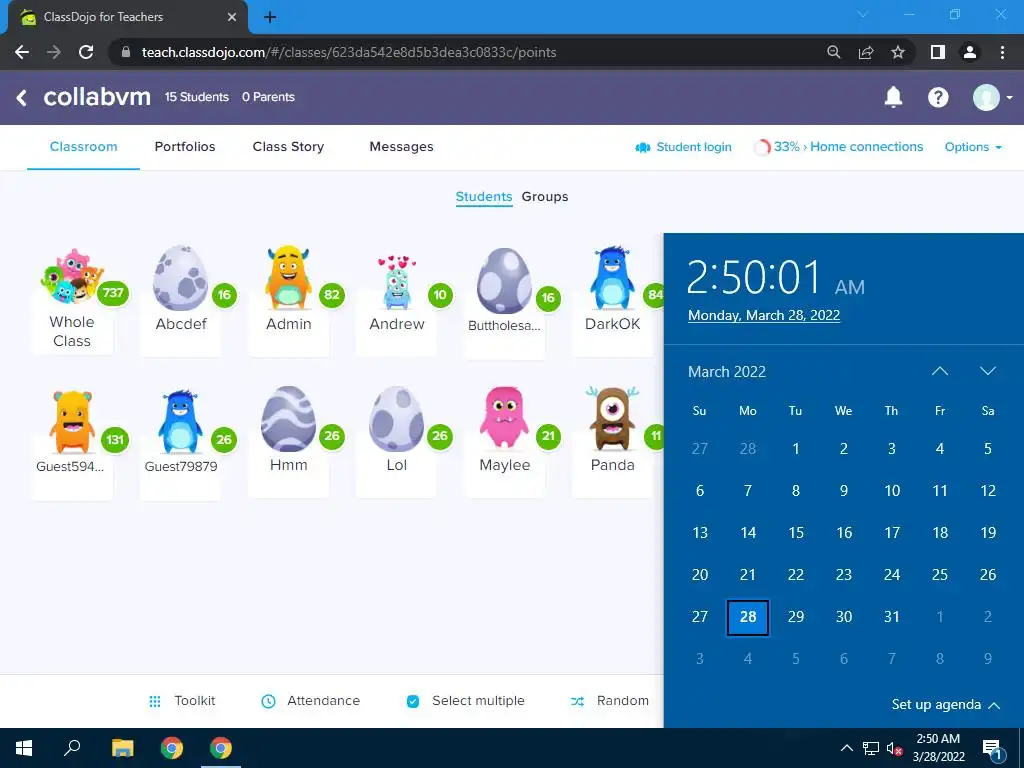Click the 15 Students count
The height and width of the screenshot is (768, 1024).
point(197,97)
